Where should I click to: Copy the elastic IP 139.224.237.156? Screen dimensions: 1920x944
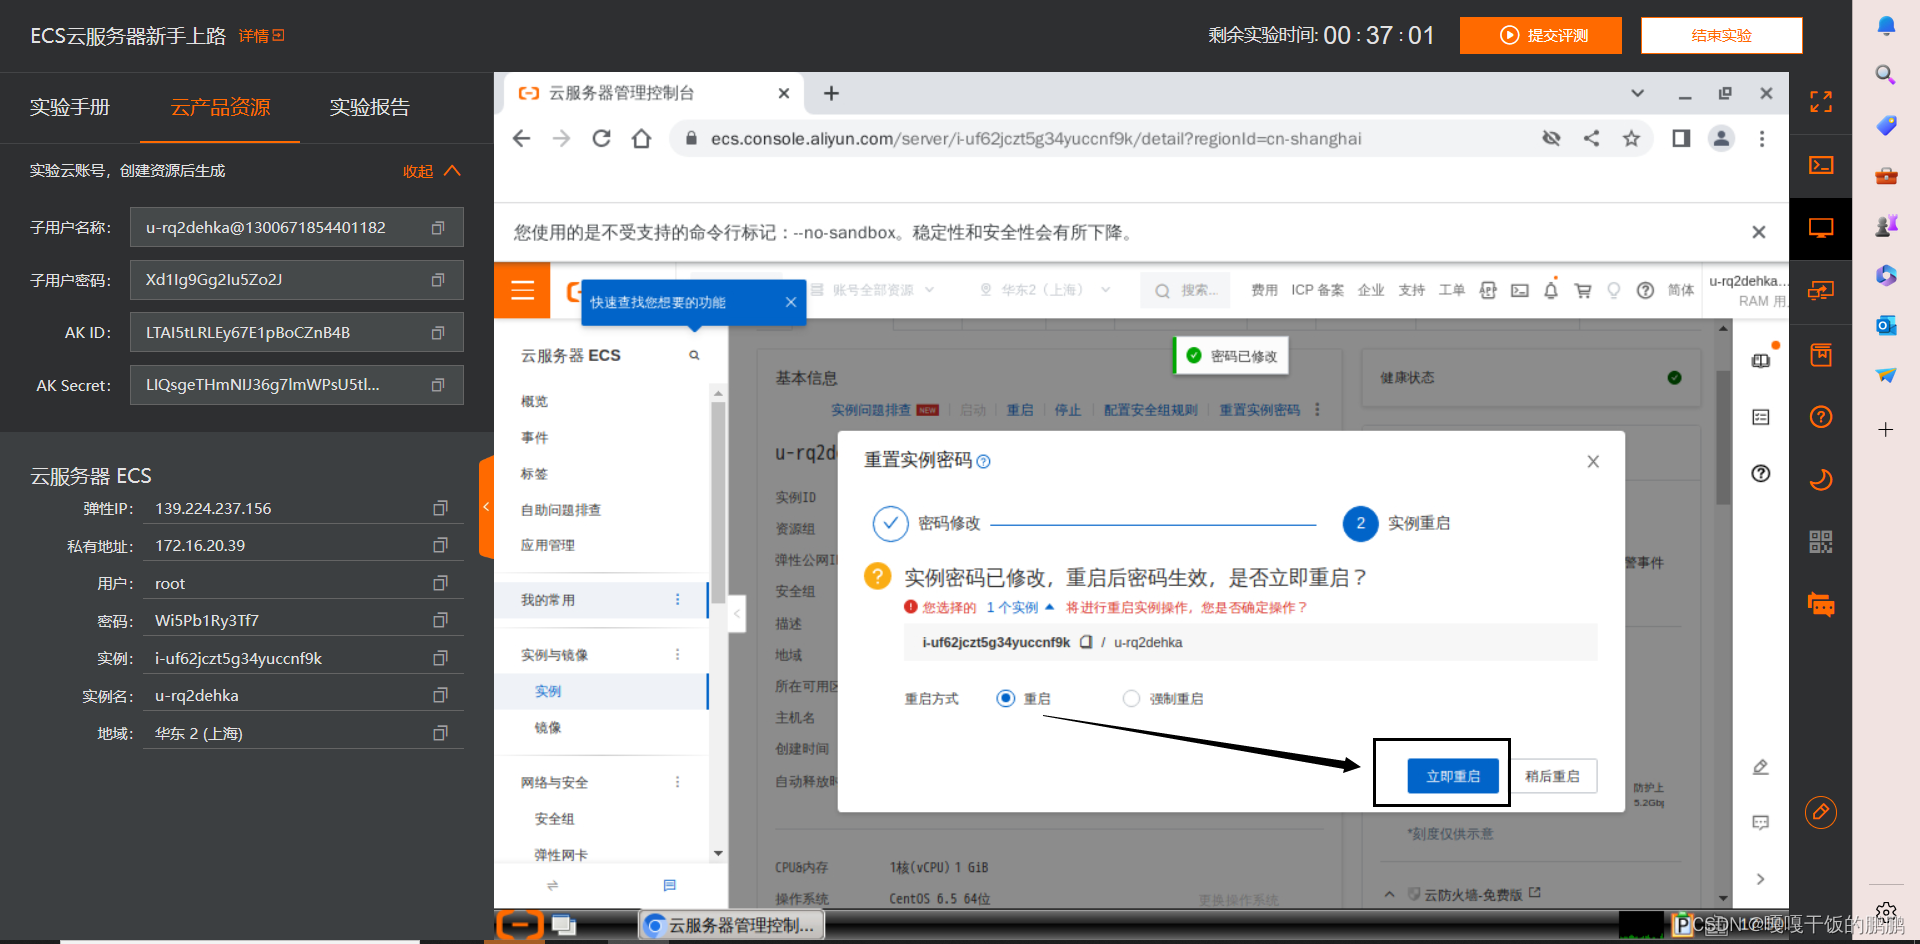(440, 508)
